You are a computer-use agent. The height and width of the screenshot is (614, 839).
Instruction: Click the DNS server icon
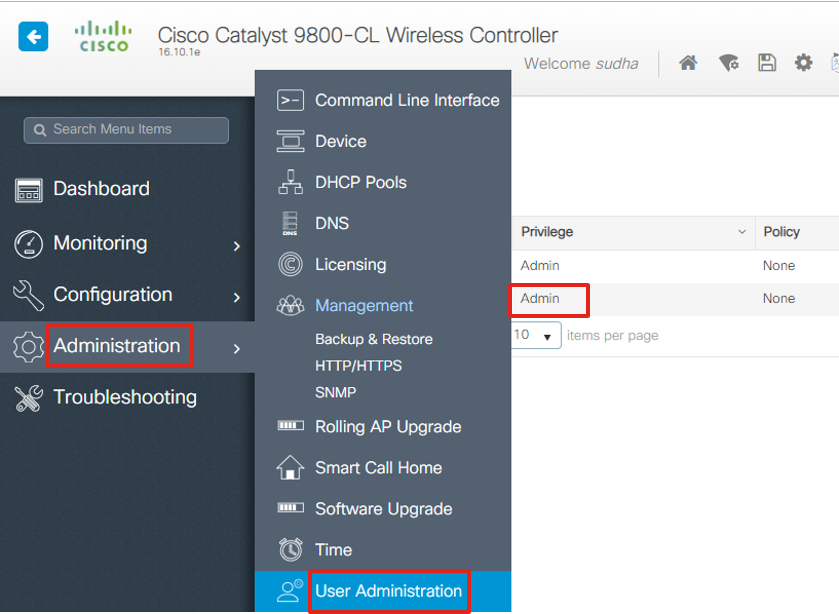click(x=290, y=223)
